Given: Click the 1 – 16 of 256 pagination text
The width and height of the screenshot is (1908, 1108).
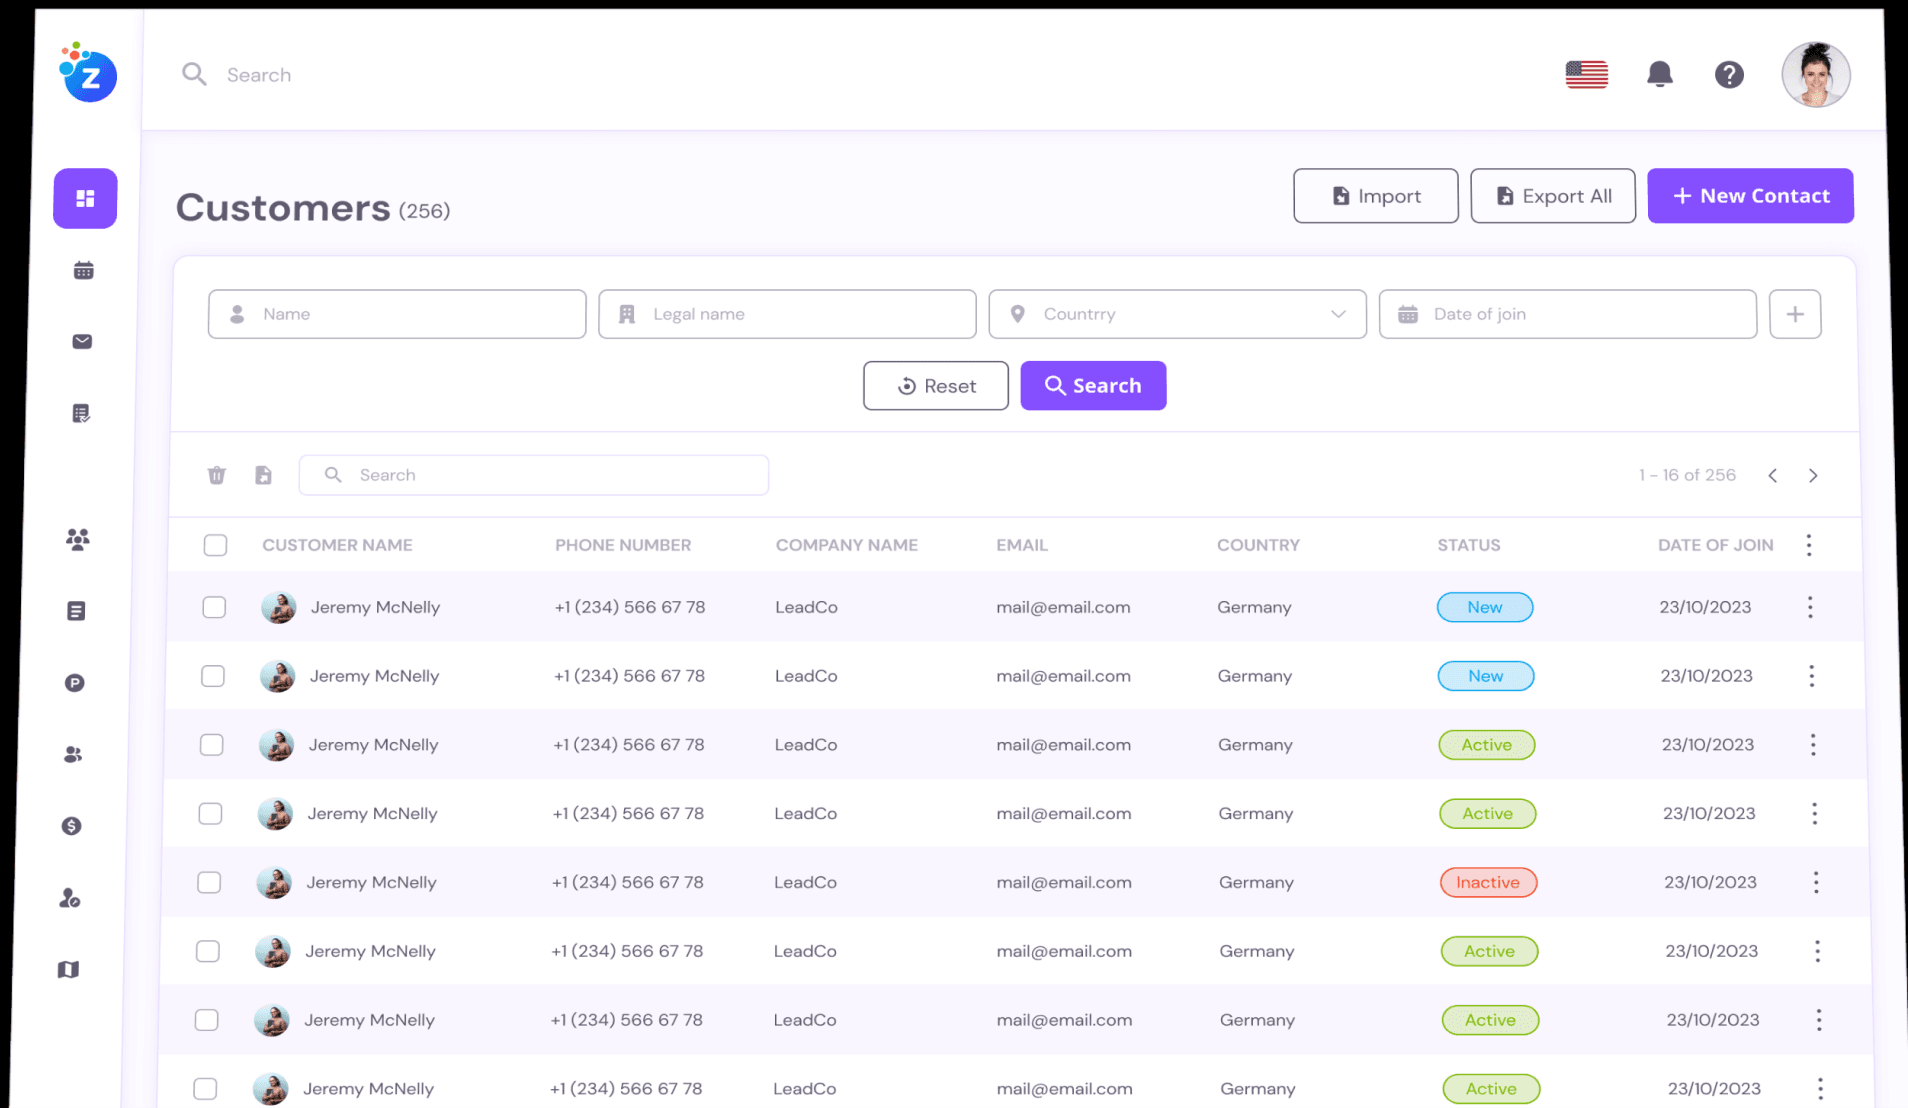Looking at the screenshot, I should (1687, 475).
